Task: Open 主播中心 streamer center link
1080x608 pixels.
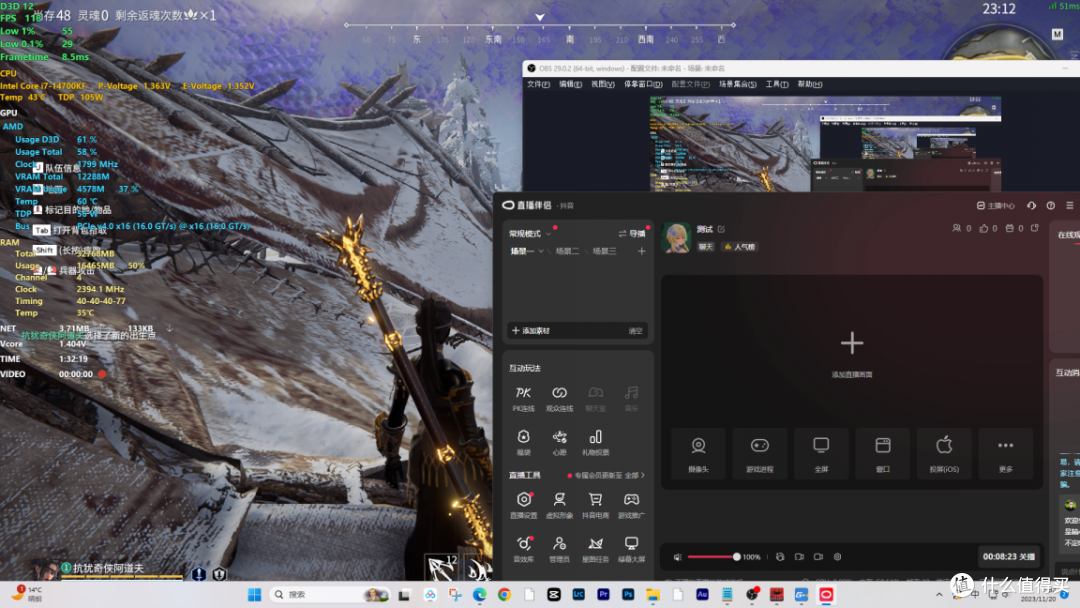Action: 996,205
